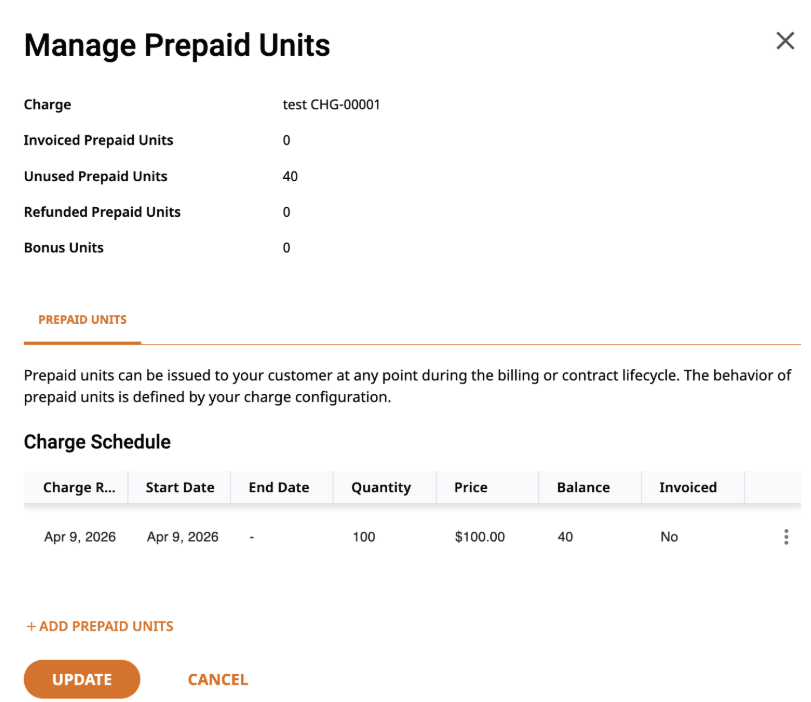811x702 pixels.
Task: Click the UPDATE button
Action: (x=82, y=679)
